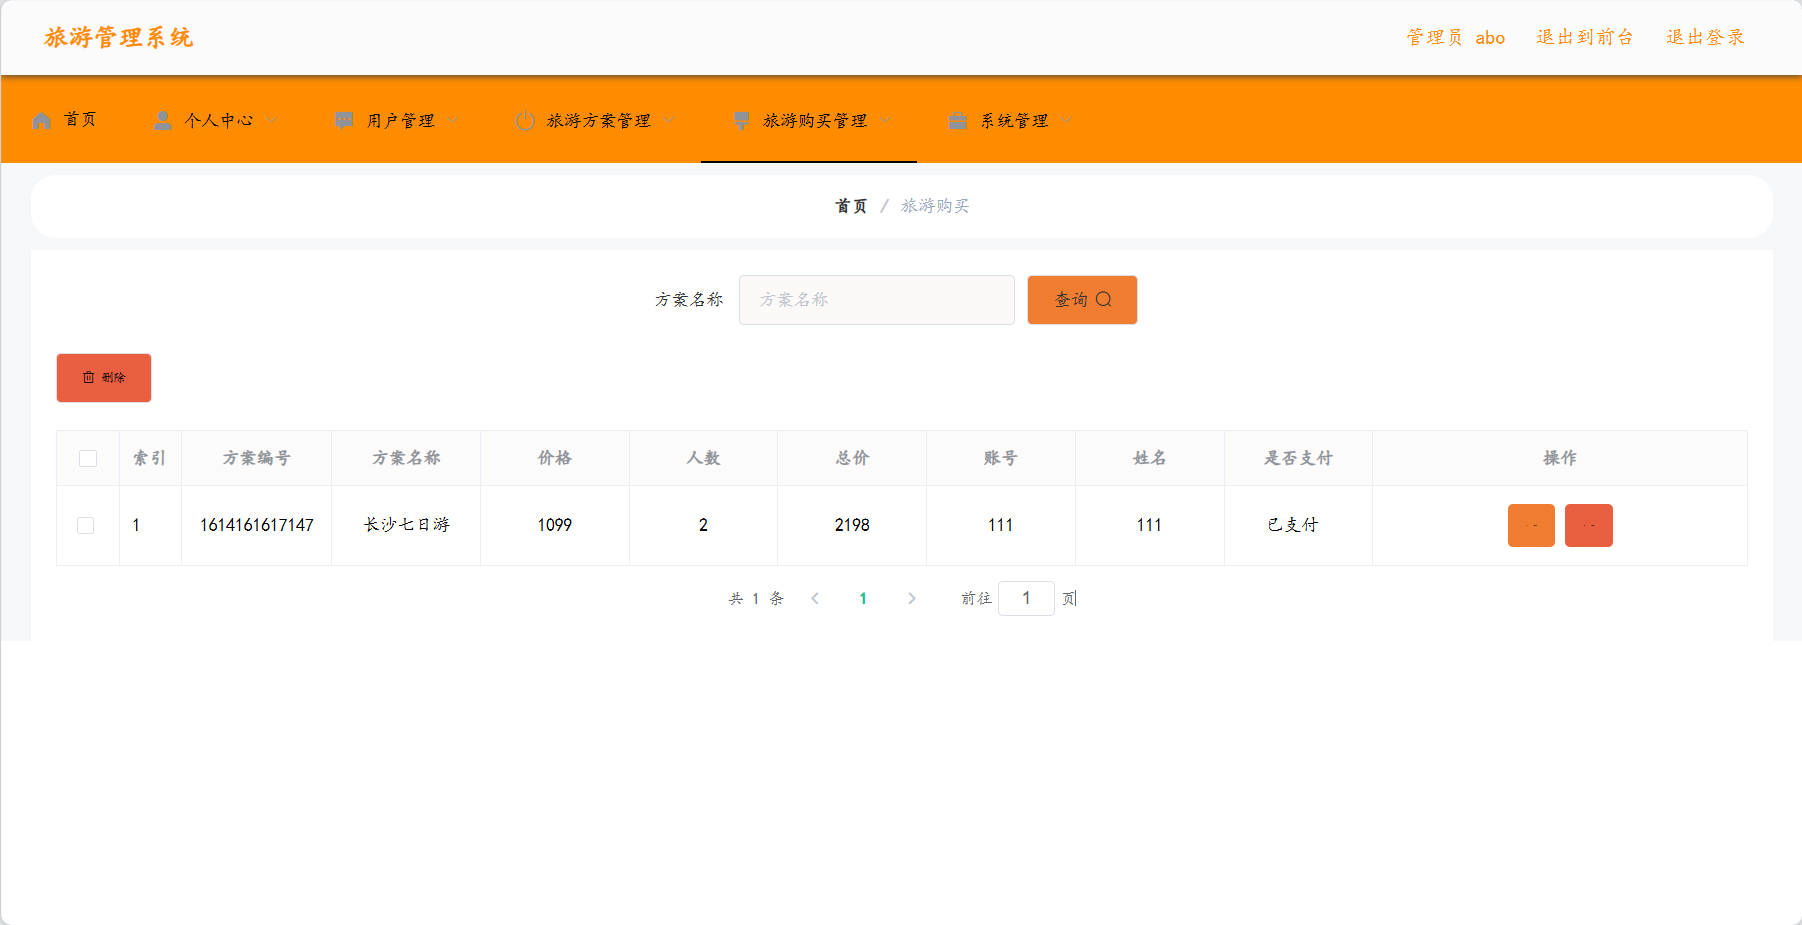
Task: Focus the 方案名称 search input field
Action: (x=877, y=300)
